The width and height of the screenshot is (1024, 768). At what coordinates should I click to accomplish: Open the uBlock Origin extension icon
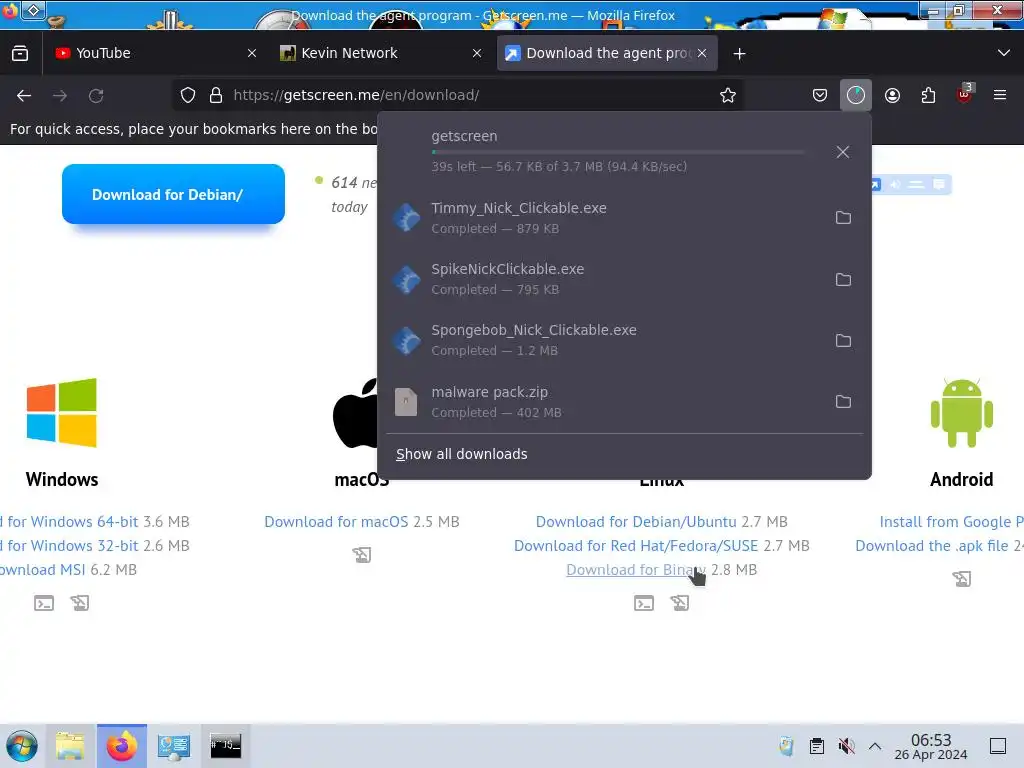point(964,95)
